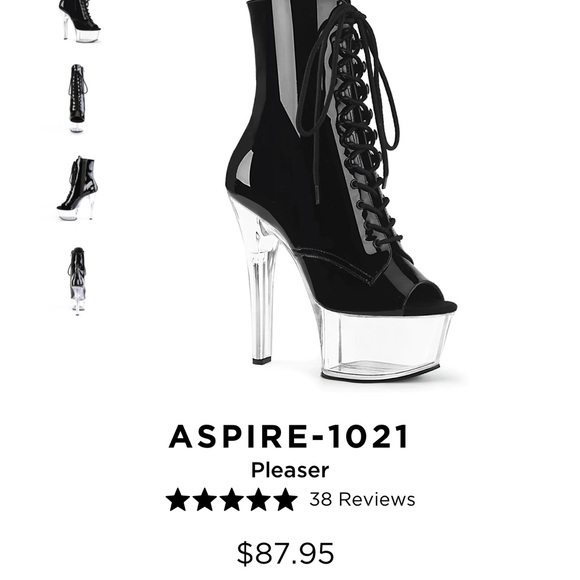This screenshot has height=580, width=580.
Task: Select the back-view boot thumbnail
Action: point(77,281)
